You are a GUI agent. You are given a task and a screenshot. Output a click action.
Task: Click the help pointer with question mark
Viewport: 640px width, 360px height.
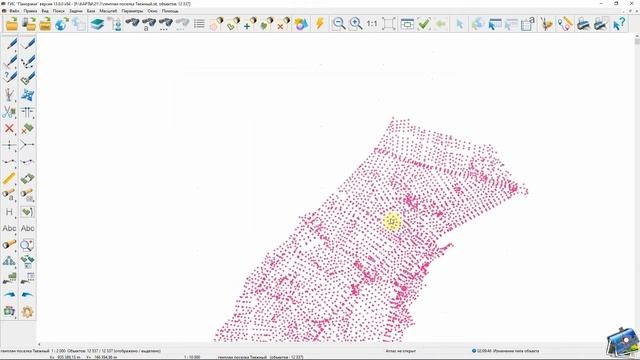[619, 24]
